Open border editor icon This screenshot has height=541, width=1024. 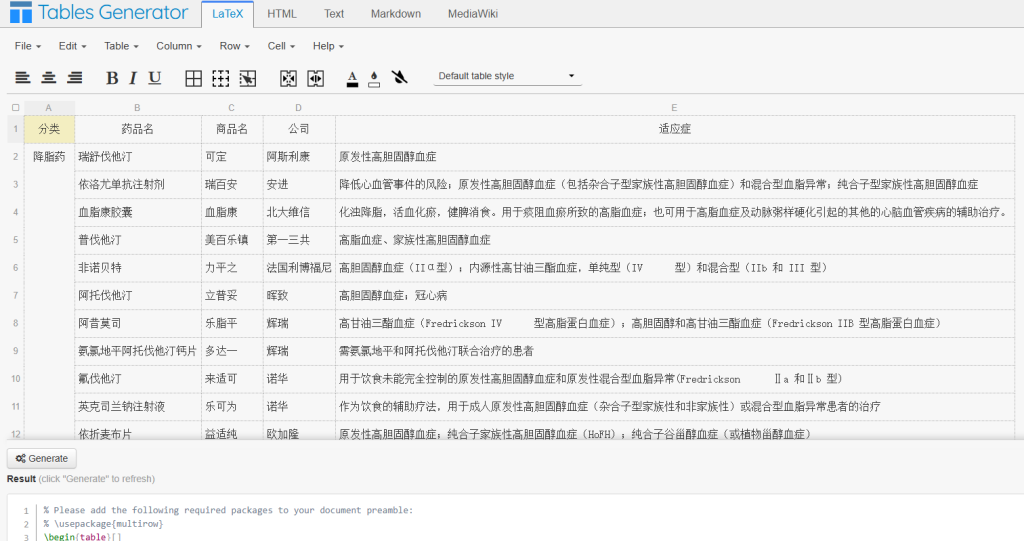coord(248,78)
